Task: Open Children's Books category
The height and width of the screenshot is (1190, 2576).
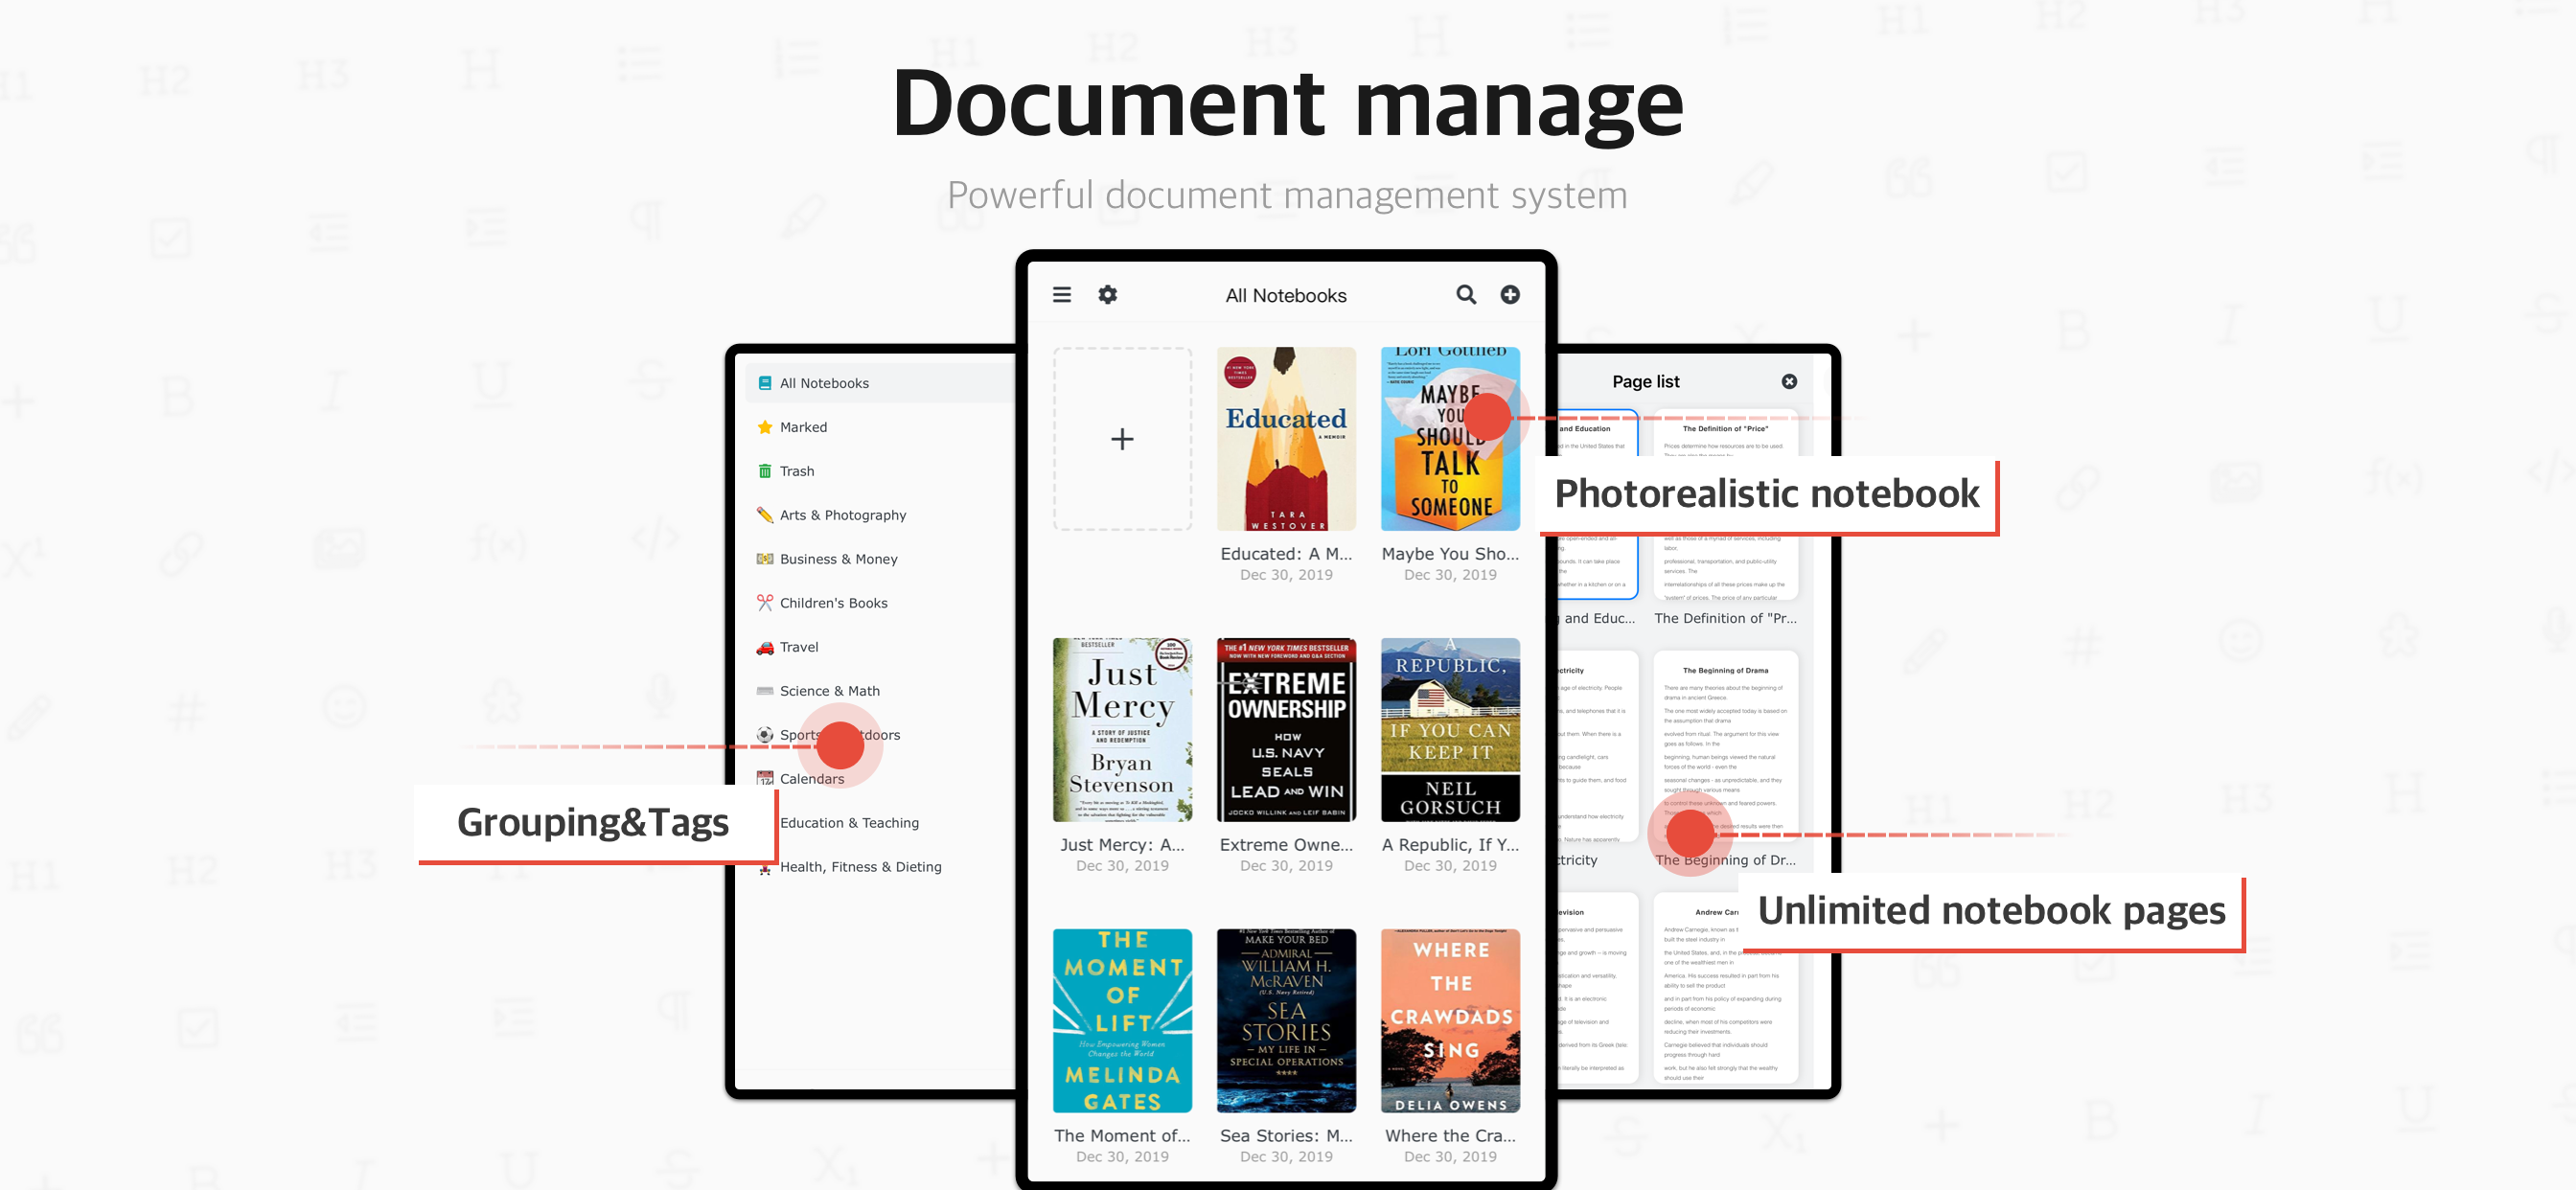Action: tap(833, 603)
